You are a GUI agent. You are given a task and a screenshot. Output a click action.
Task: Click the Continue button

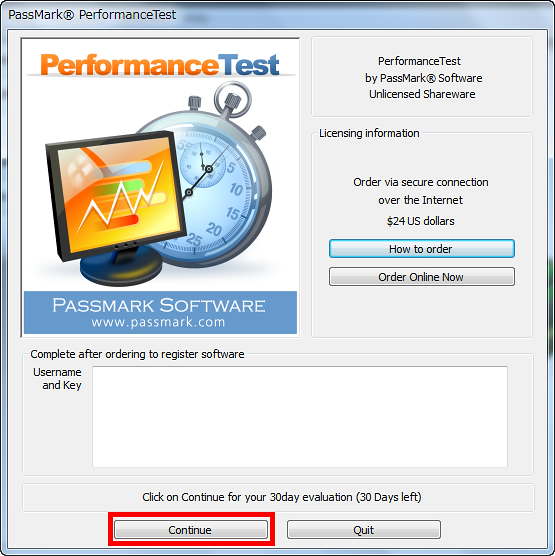(x=191, y=529)
